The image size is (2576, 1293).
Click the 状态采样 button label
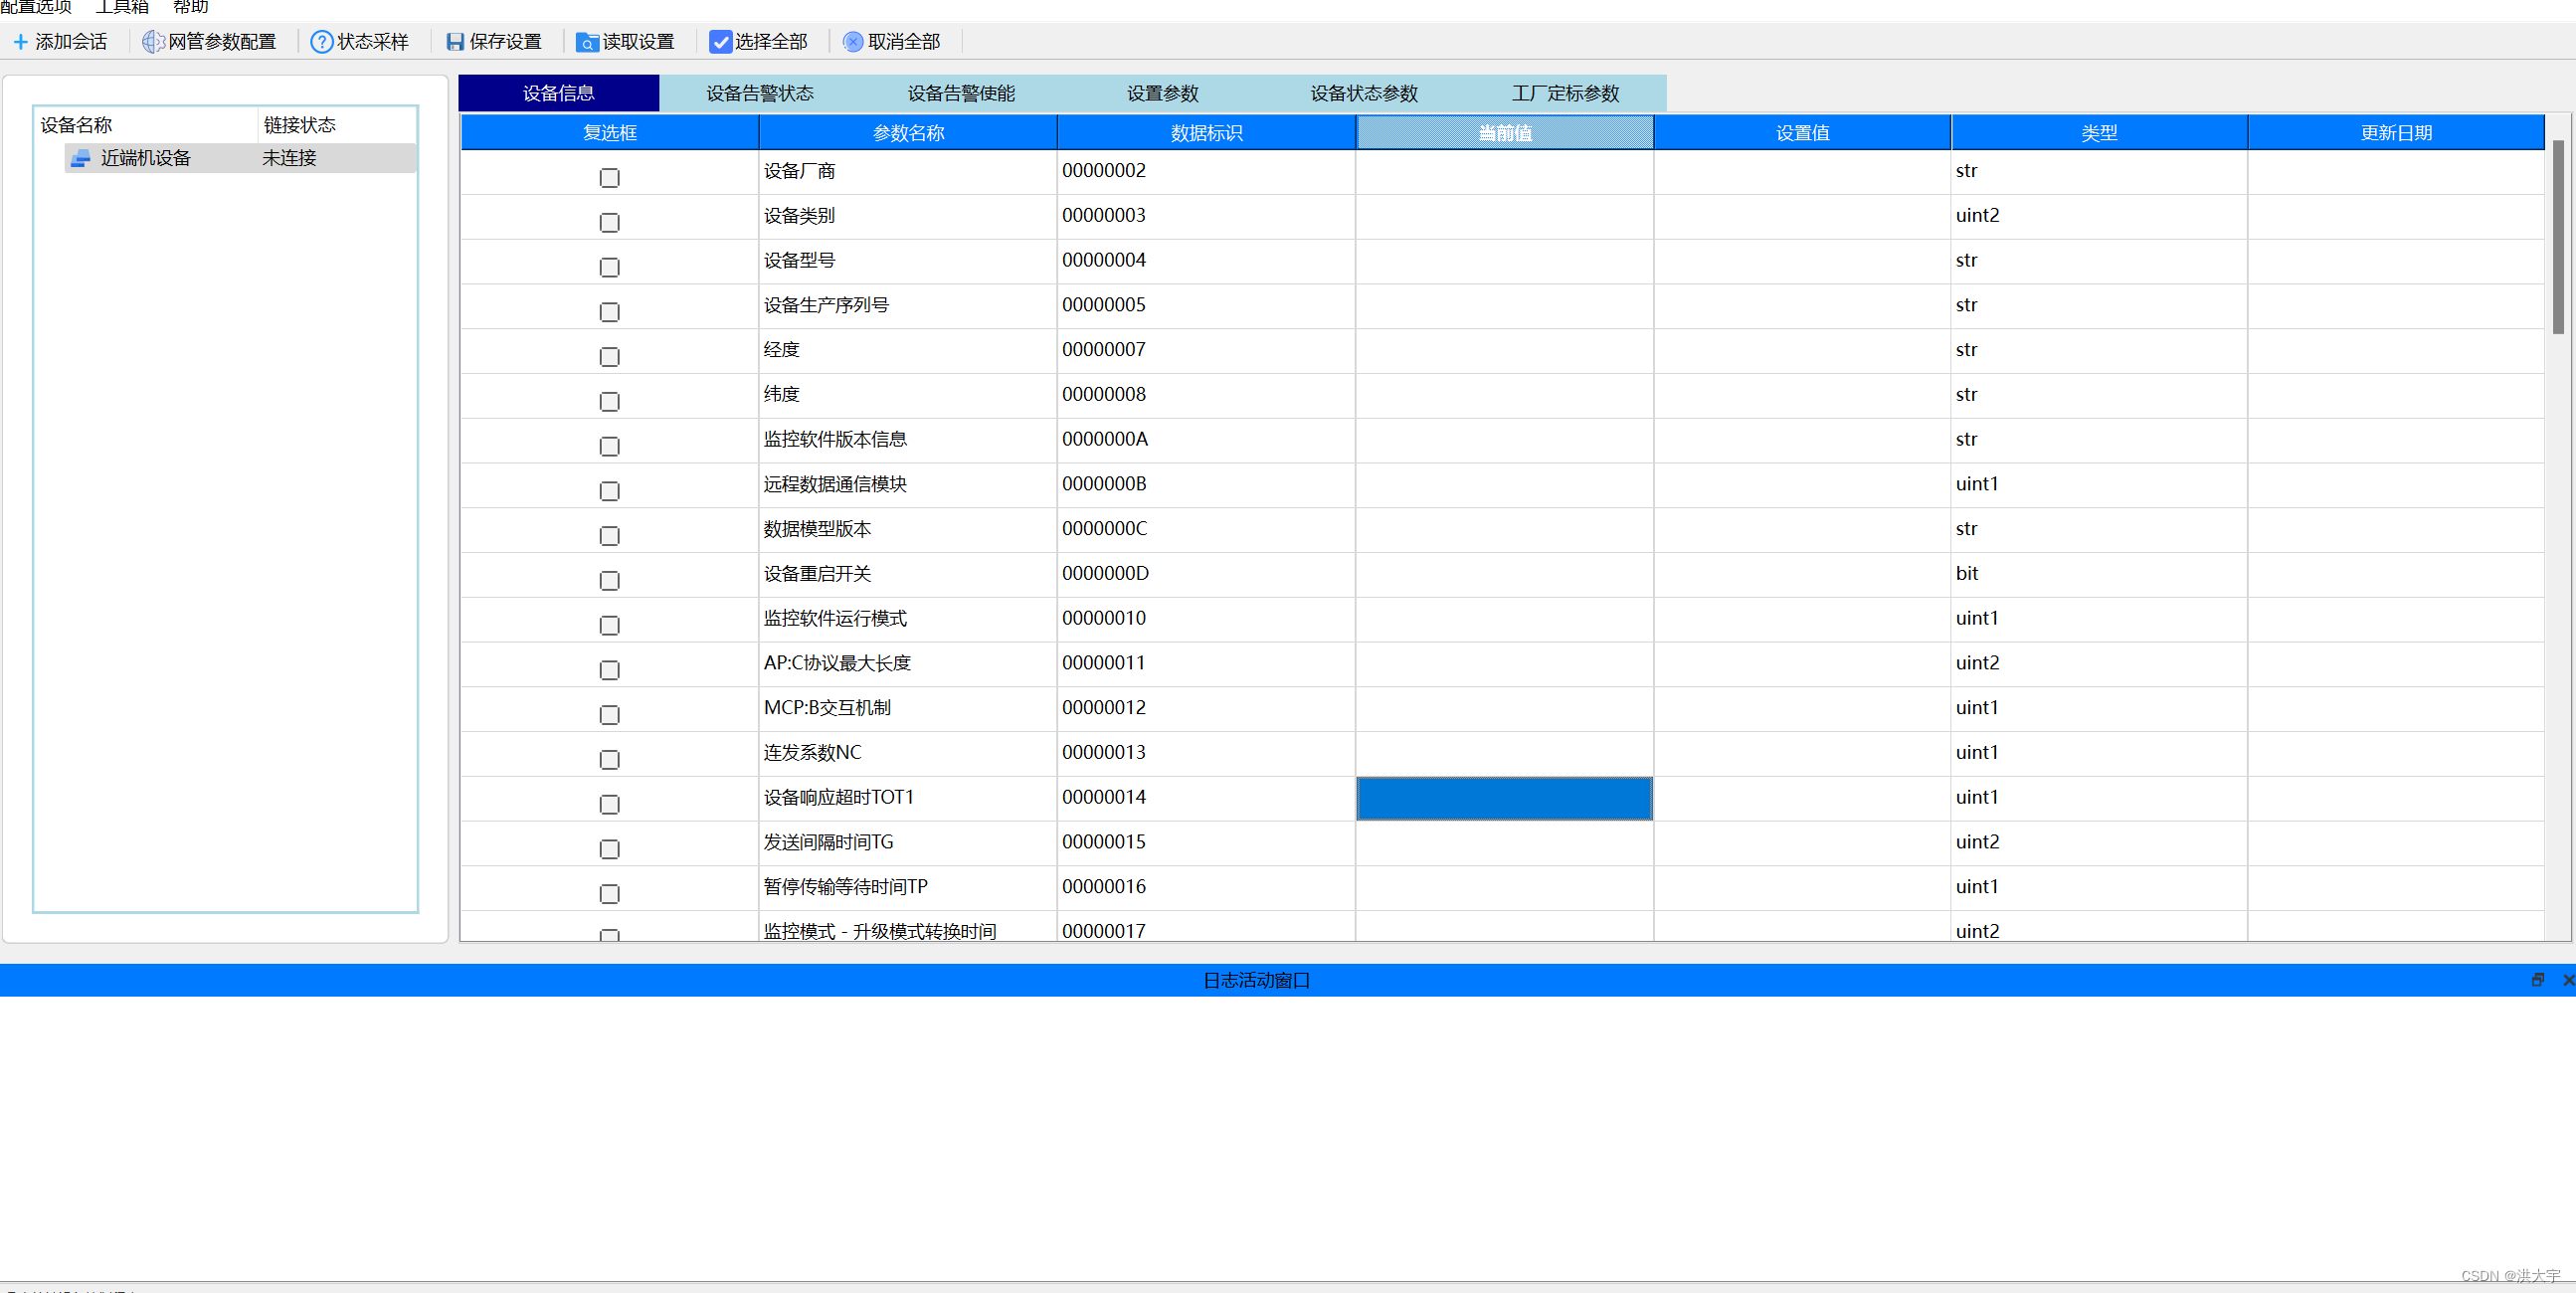373,42
